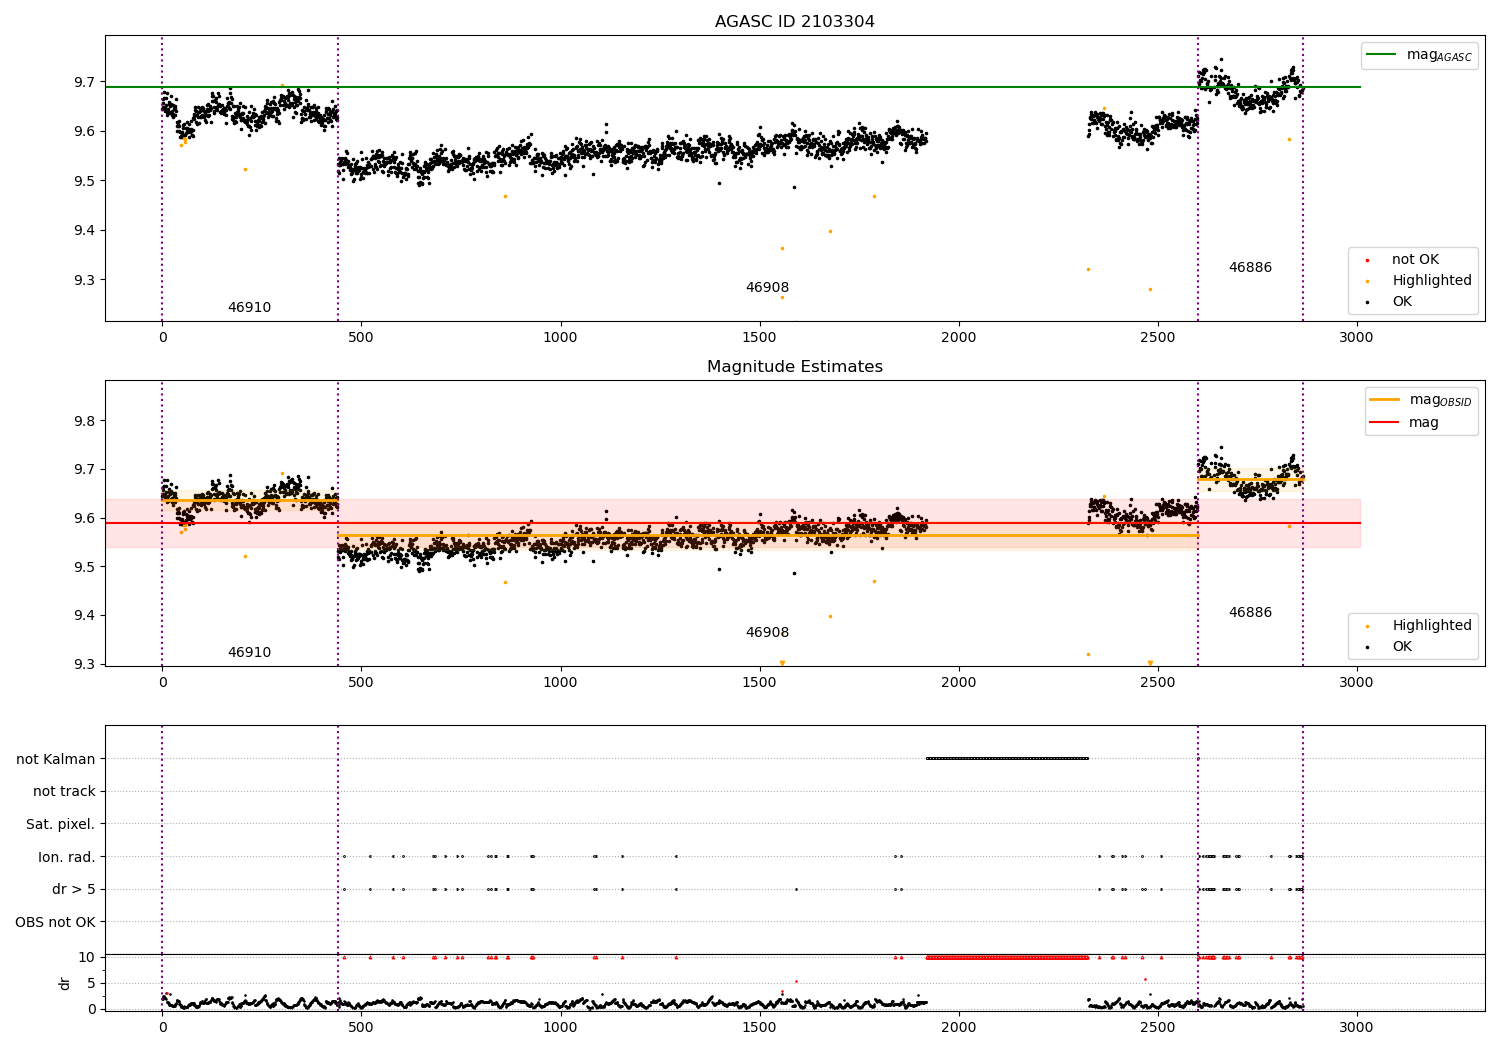The width and height of the screenshot is (1500, 1050).
Task: Click 'Highlighted' legend entry in Magnitude Estimates plot
Action: click(1432, 626)
